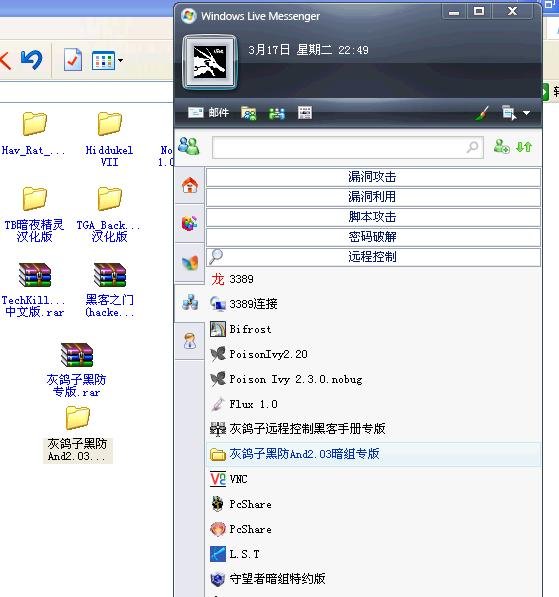Click the magnifier icon in the search box
This screenshot has width=559, height=597.
click(473, 147)
